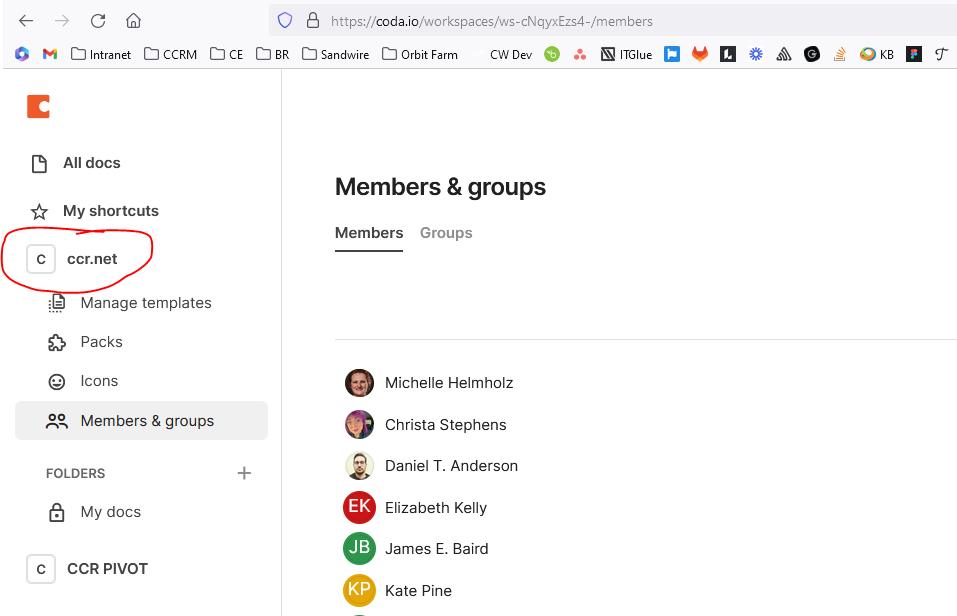
Task: Expand the CCR PIVOT workspace
Action: point(106,569)
